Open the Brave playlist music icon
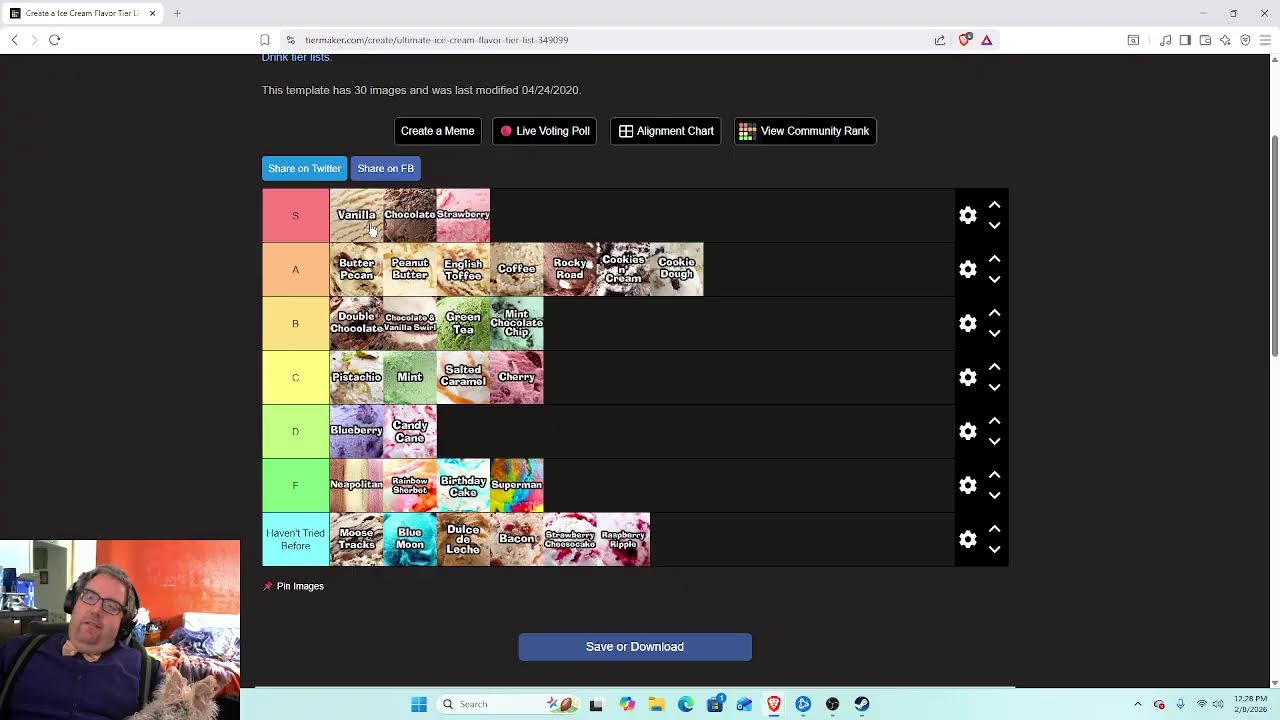Image resolution: width=1280 pixels, height=720 pixels. (x=1165, y=40)
